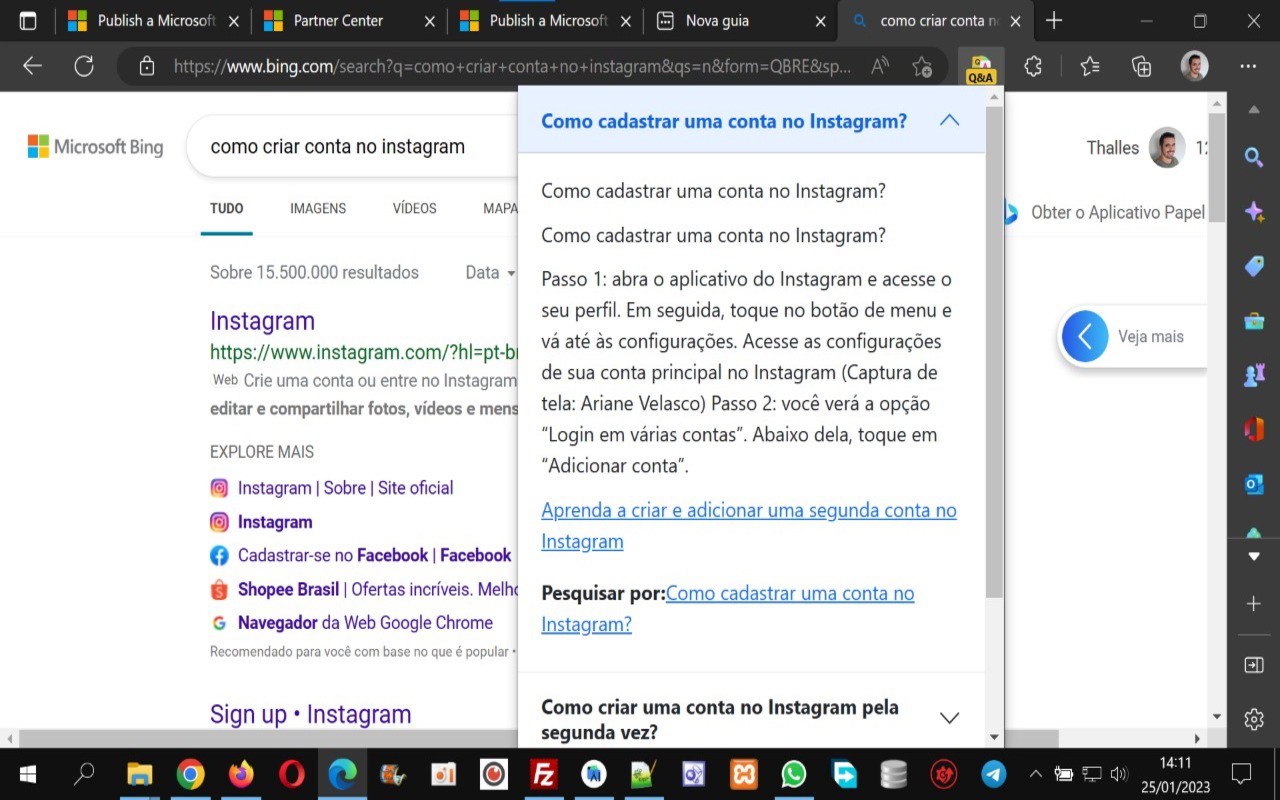Screen dimensions: 1280x800
Task: Click the hide sidebar icon
Action: coord(1254,665)
